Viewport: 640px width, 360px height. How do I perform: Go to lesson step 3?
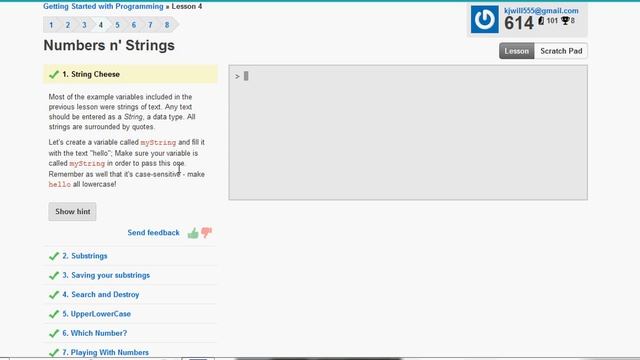[x=84, y=25]
